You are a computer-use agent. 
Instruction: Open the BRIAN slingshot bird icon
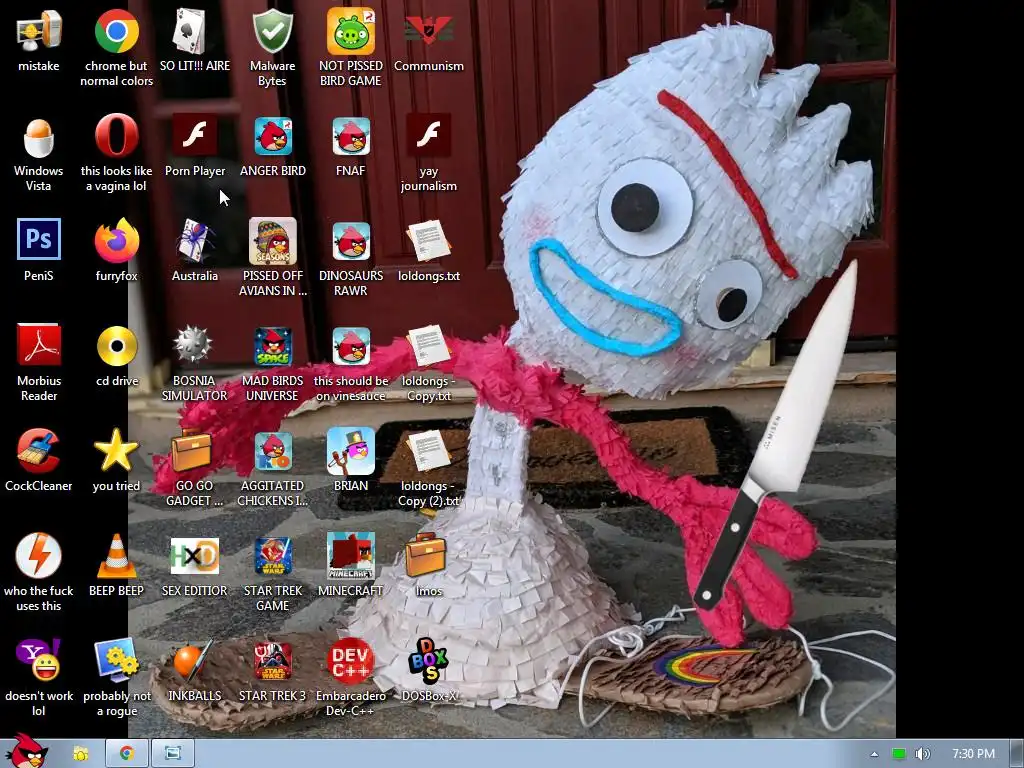(351, 451)
